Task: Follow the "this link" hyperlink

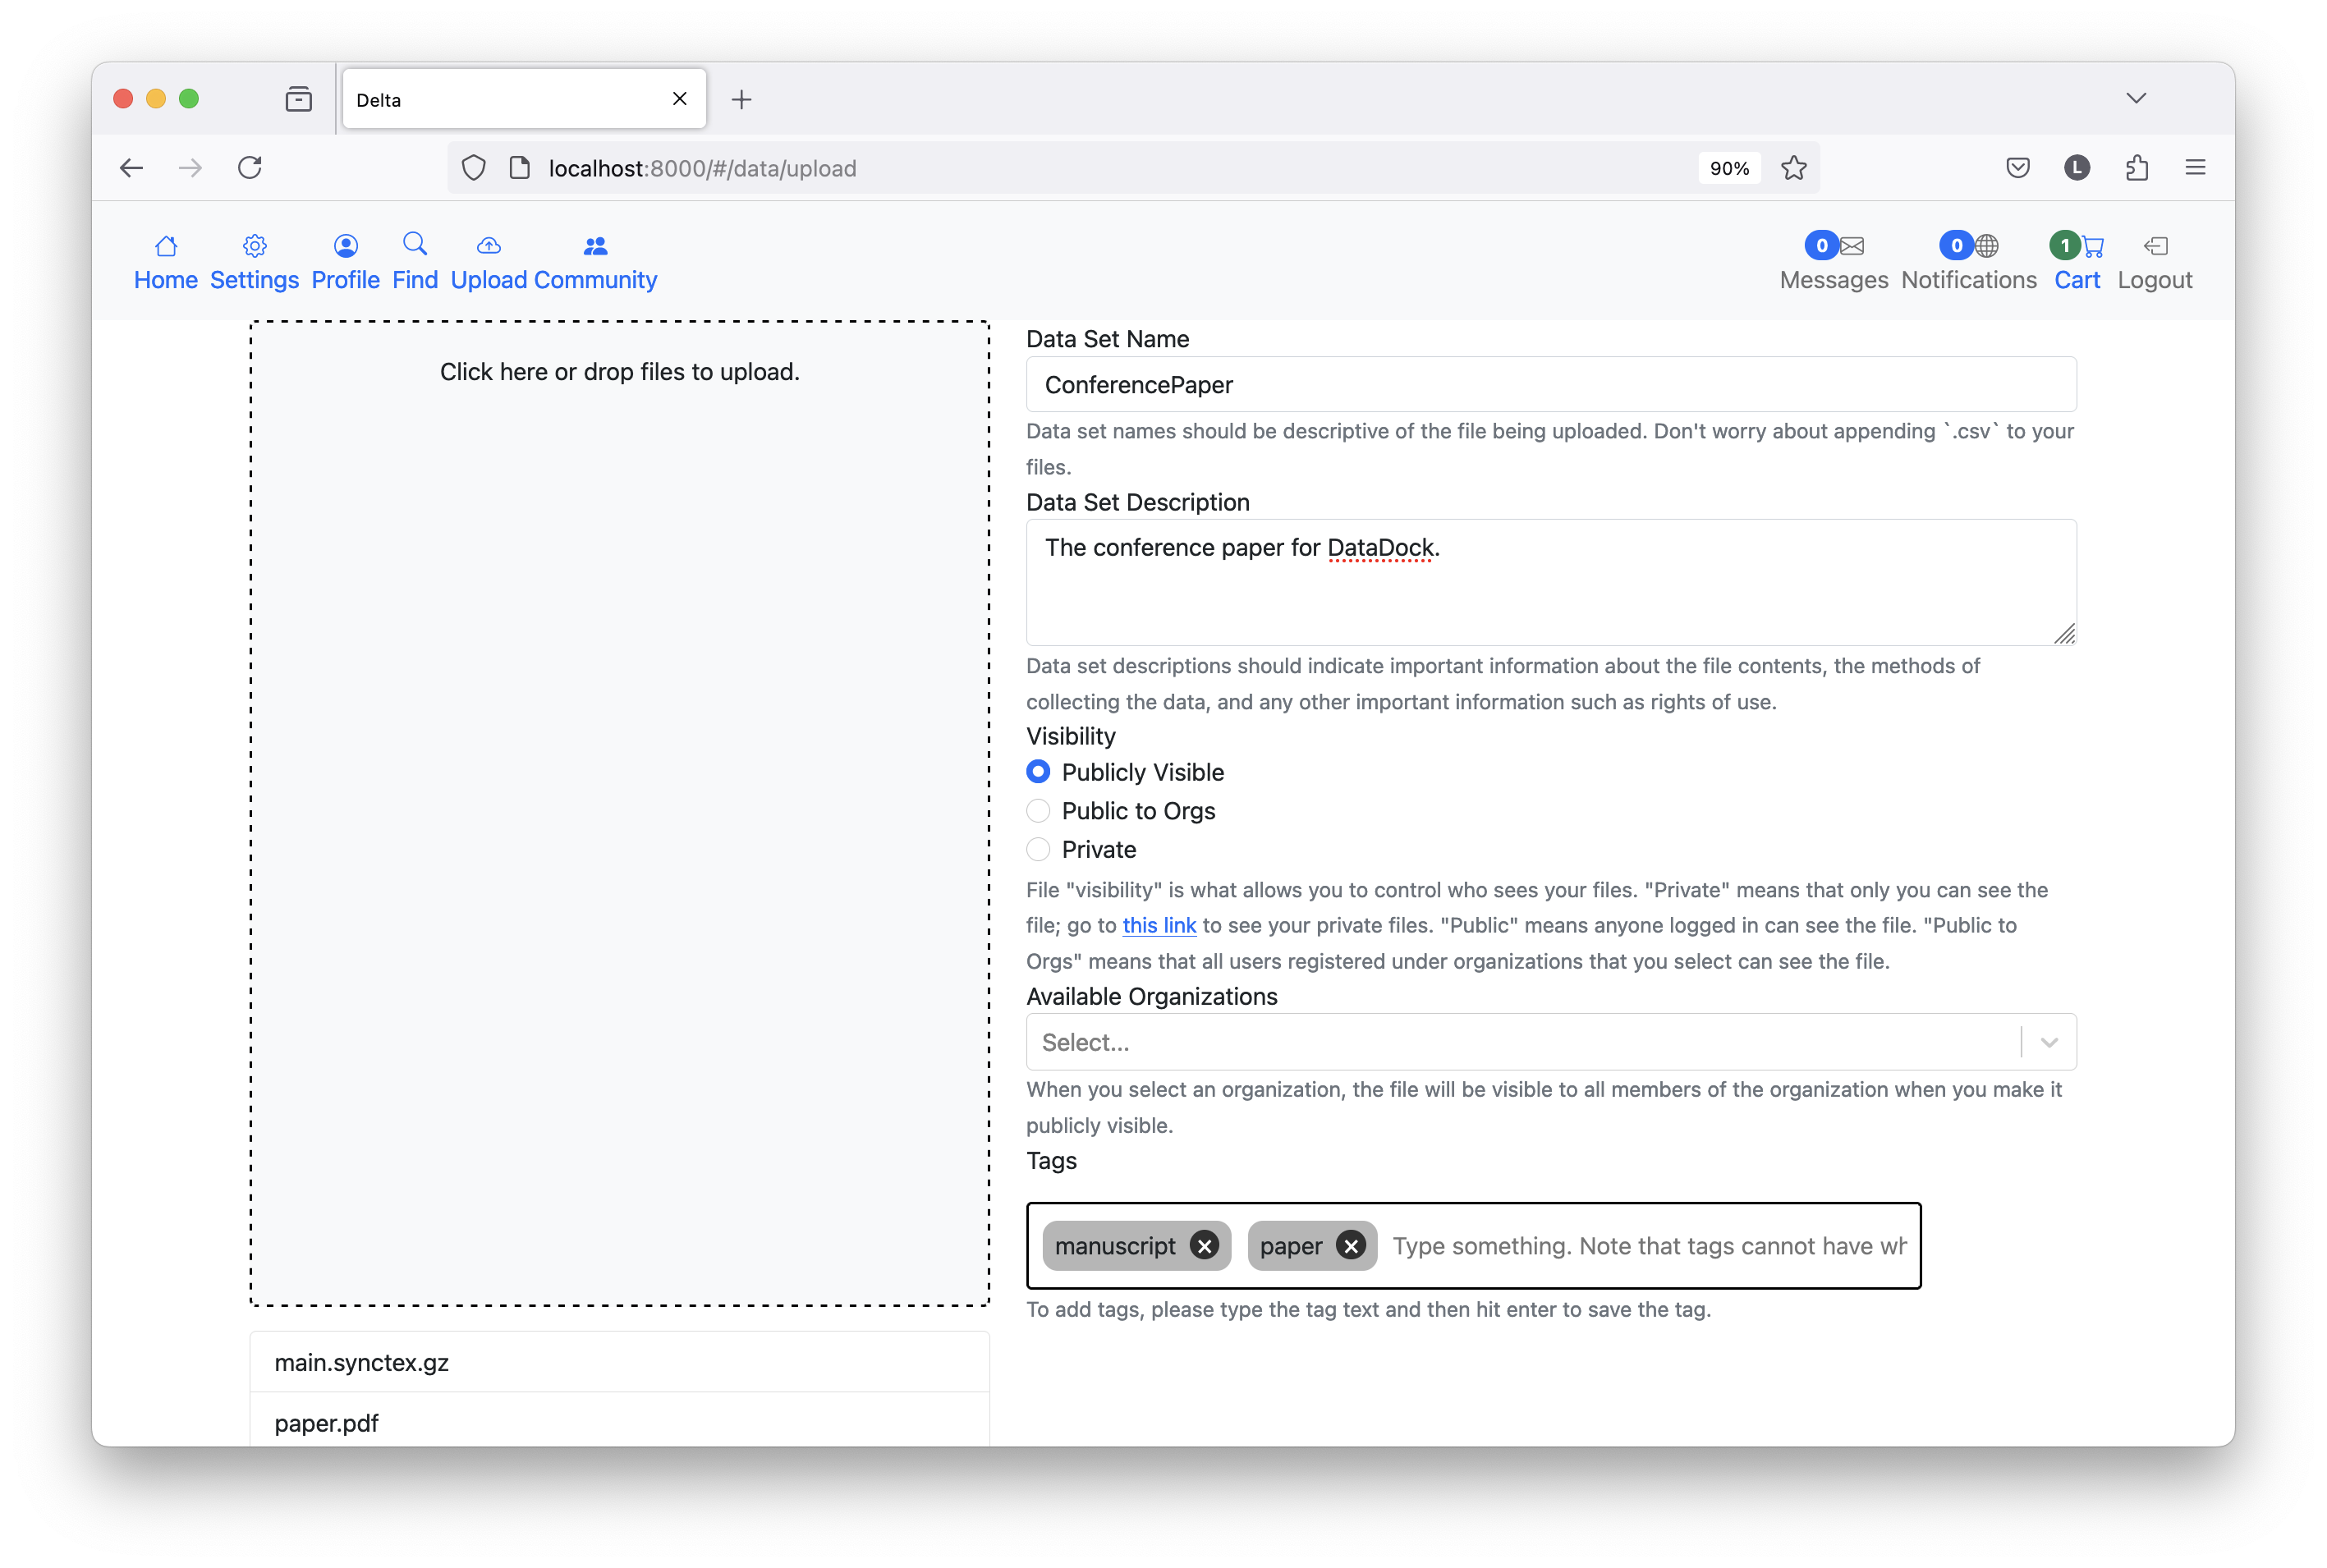Action: [1158, 926]
